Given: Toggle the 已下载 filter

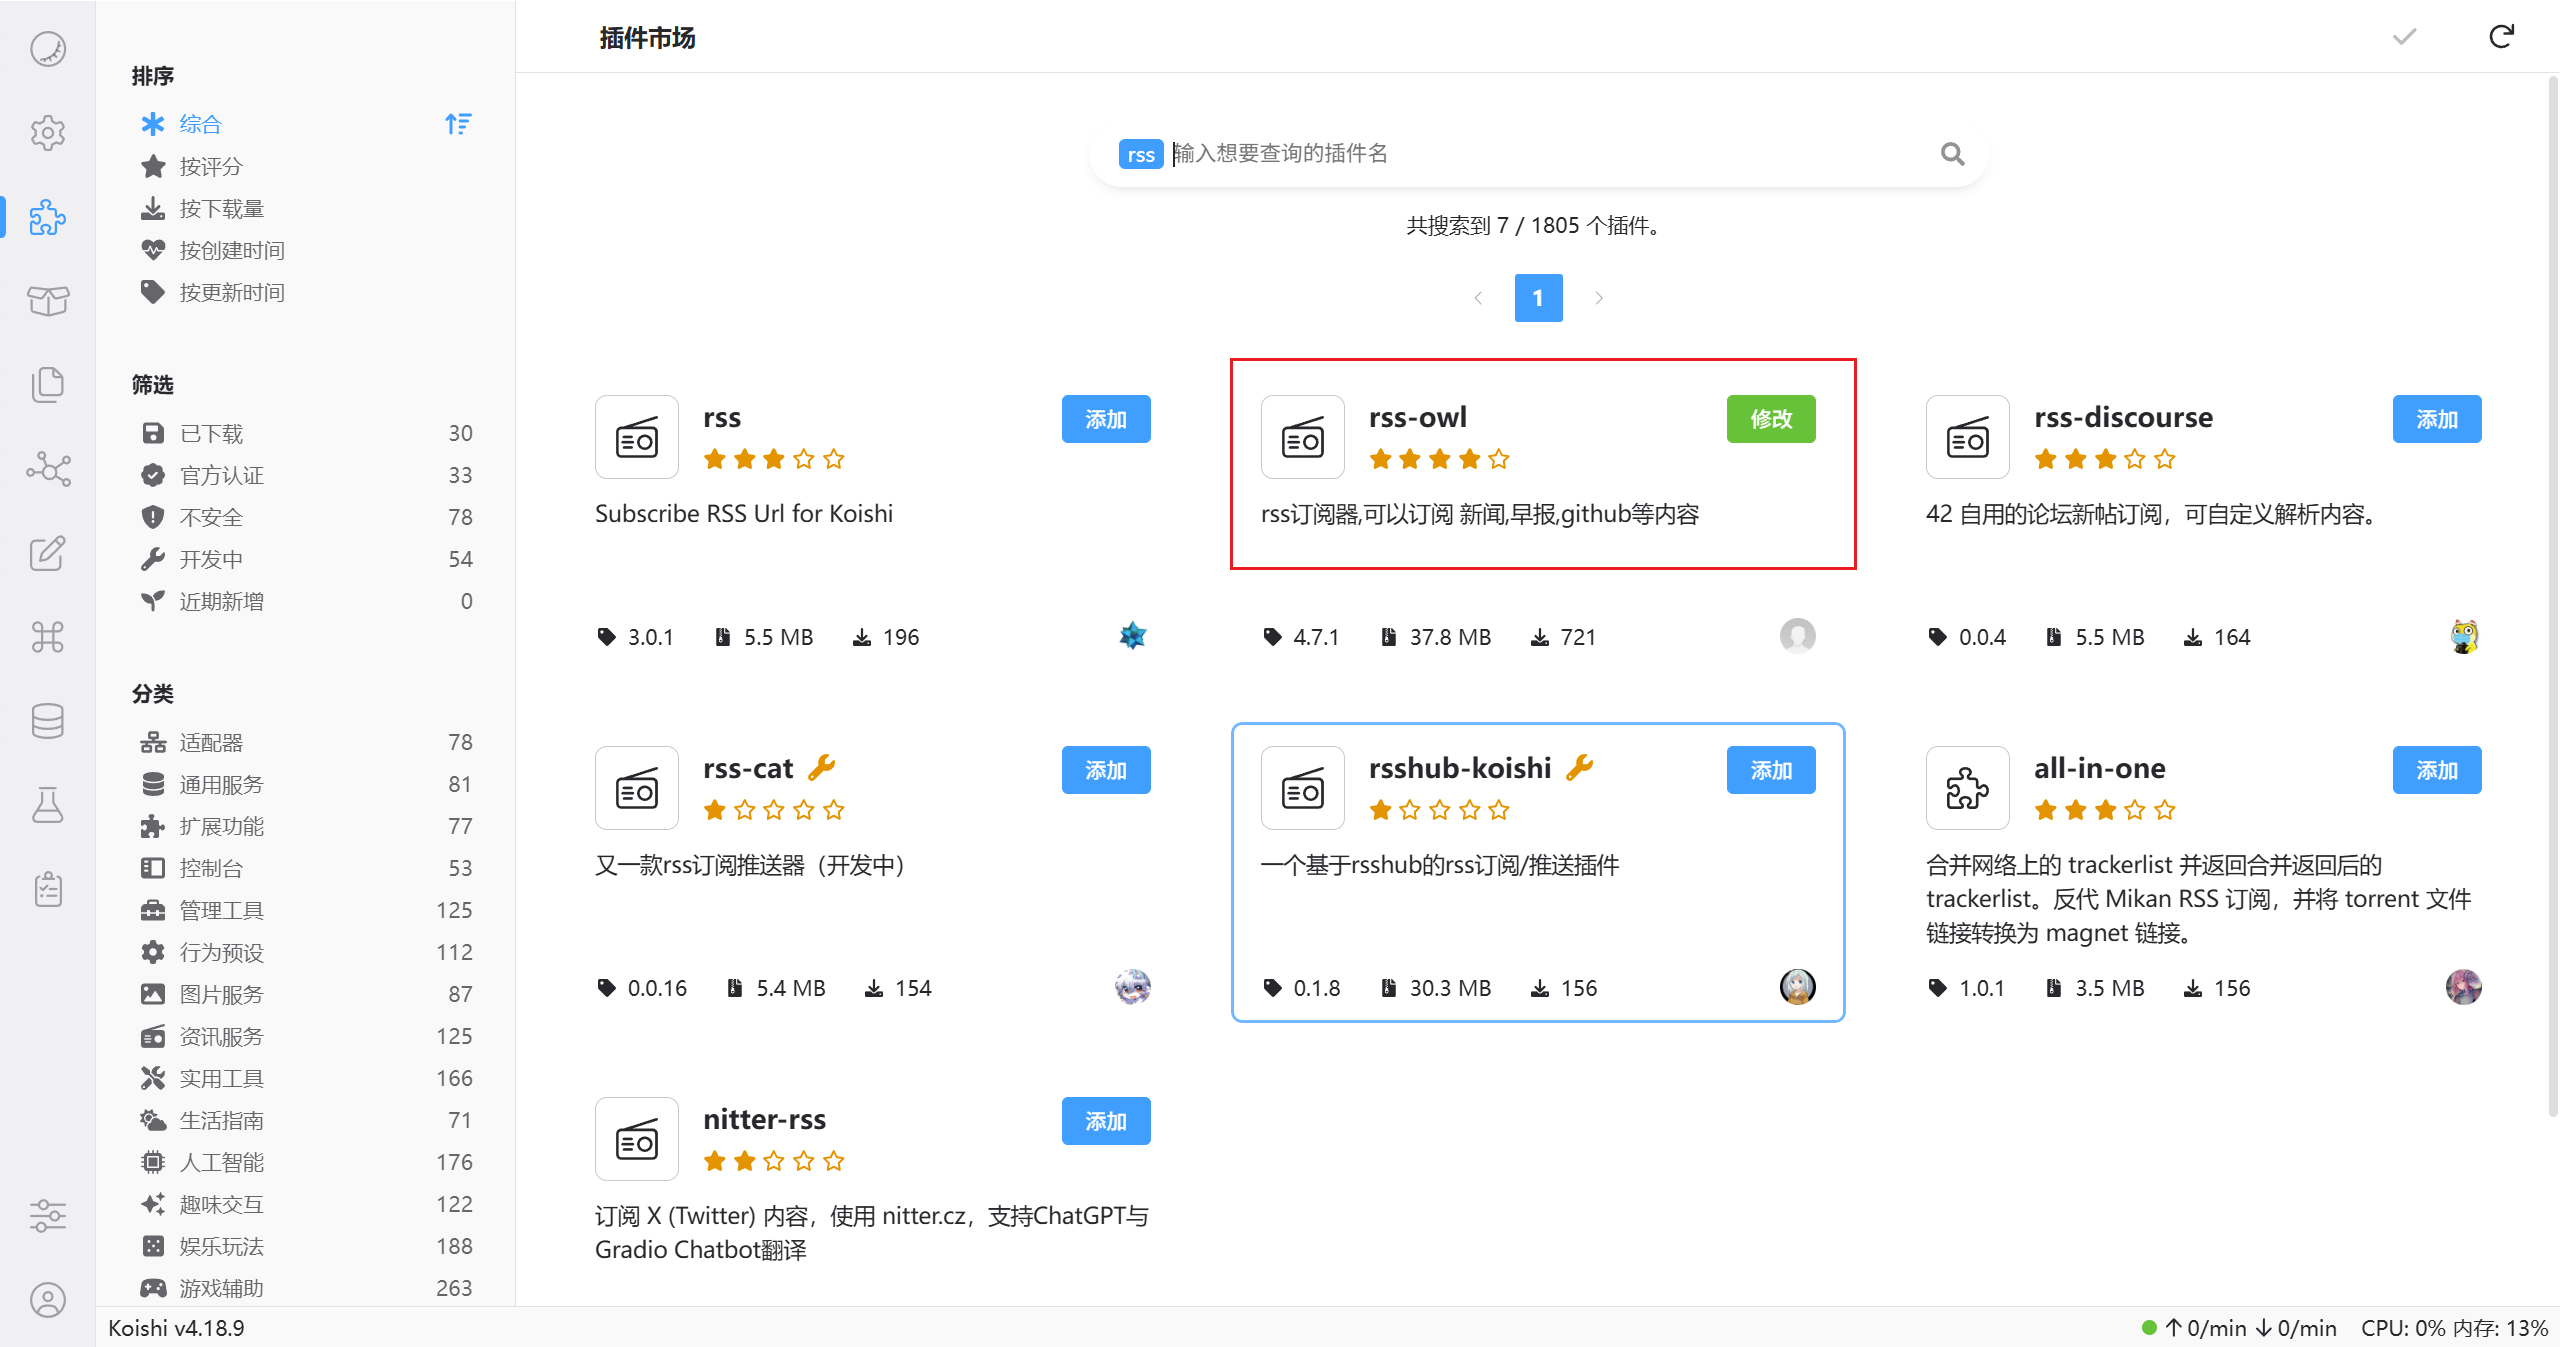Looking at the screenshot, I should (212, 433).
